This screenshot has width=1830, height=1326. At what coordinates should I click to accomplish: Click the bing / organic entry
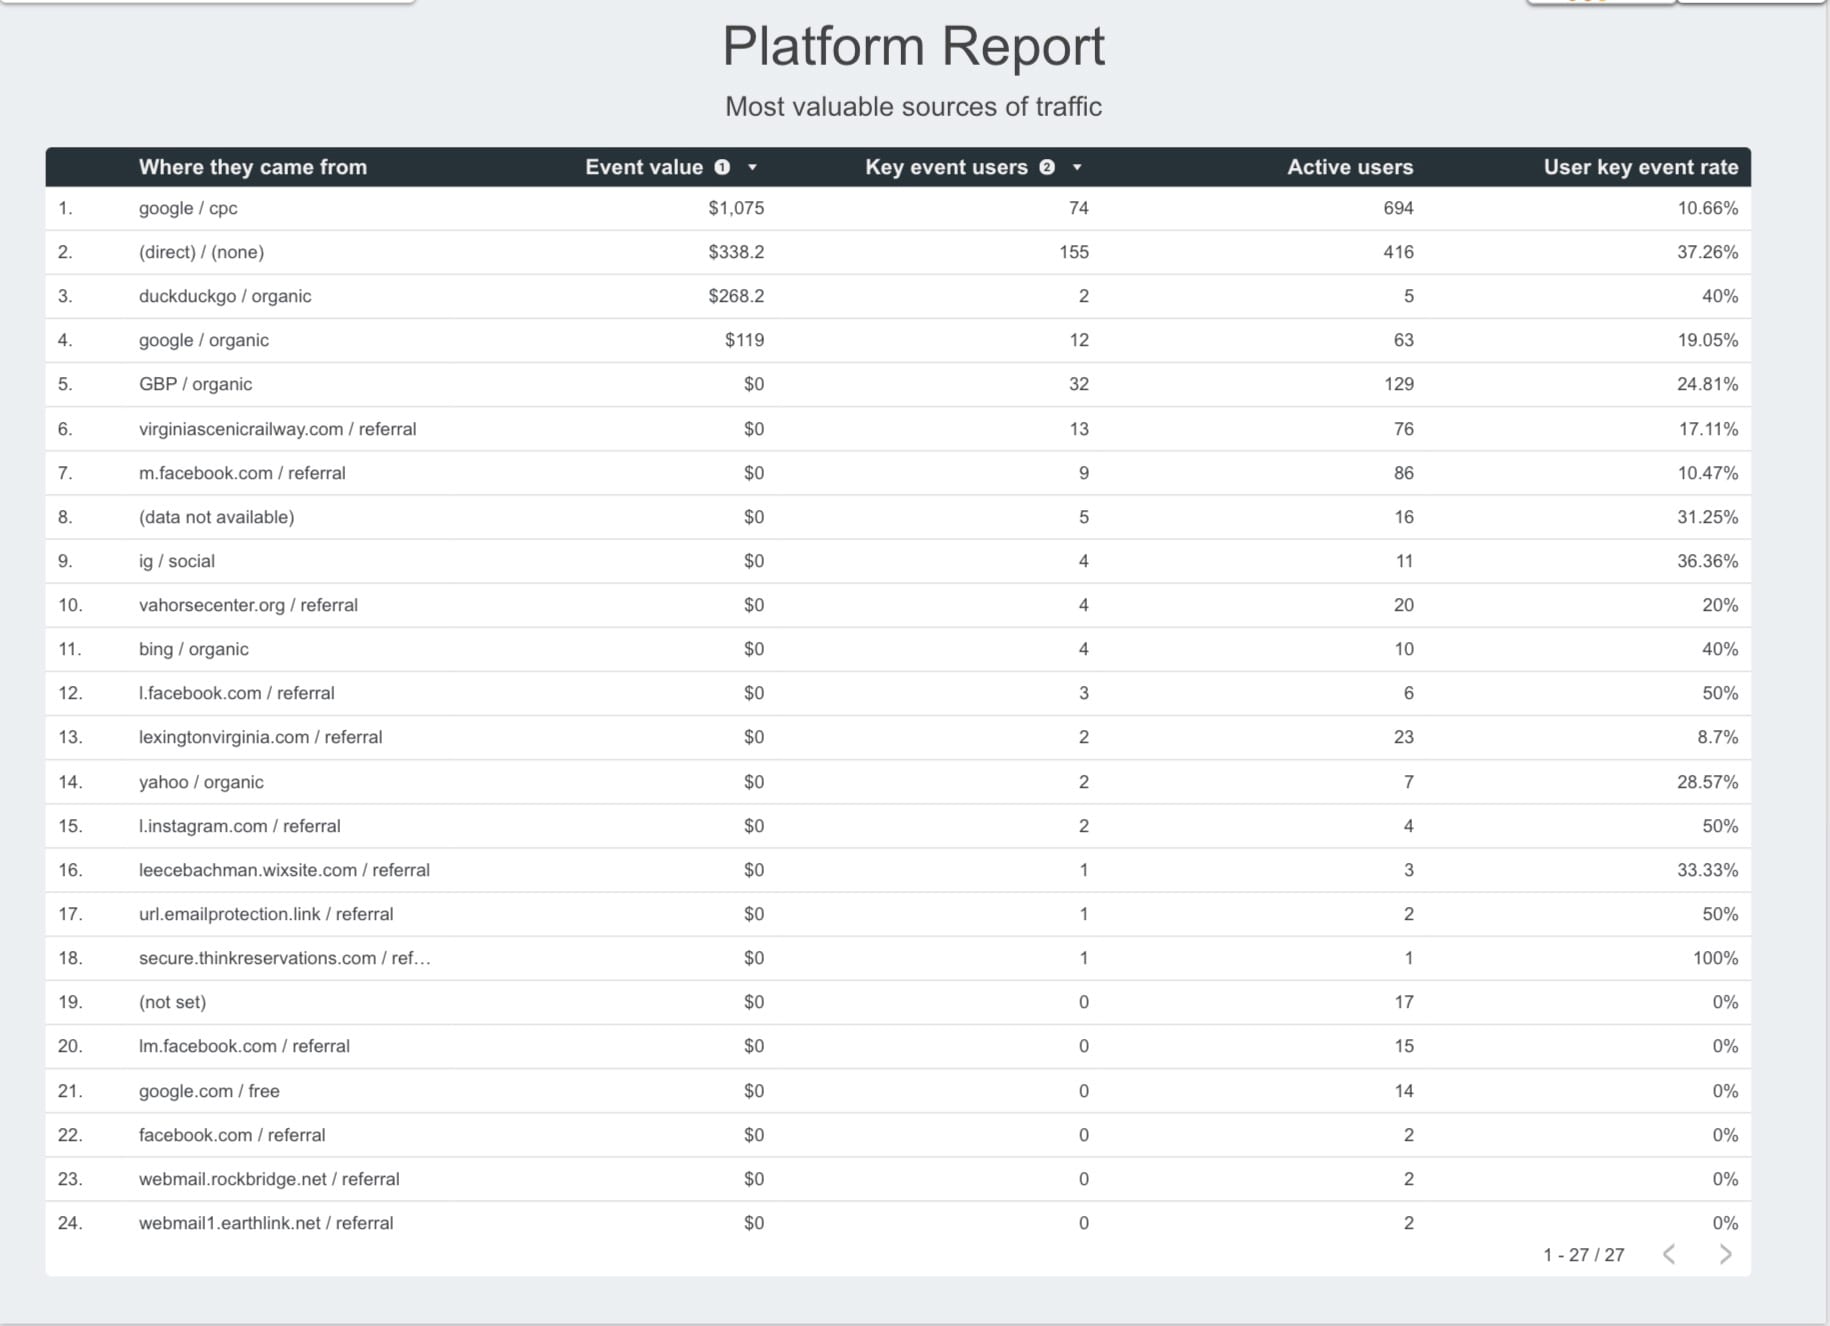point(194,648)
